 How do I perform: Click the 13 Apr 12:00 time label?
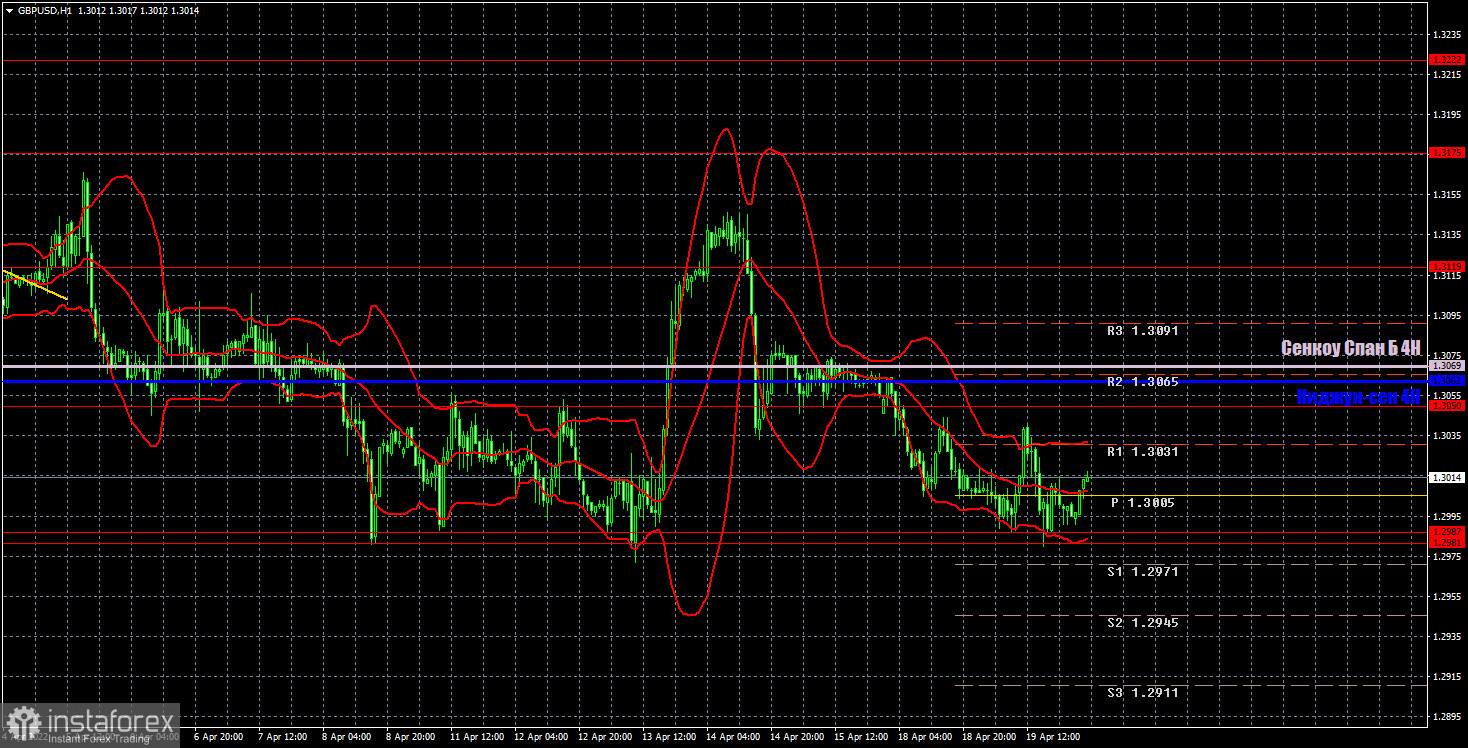pos(668,736)
